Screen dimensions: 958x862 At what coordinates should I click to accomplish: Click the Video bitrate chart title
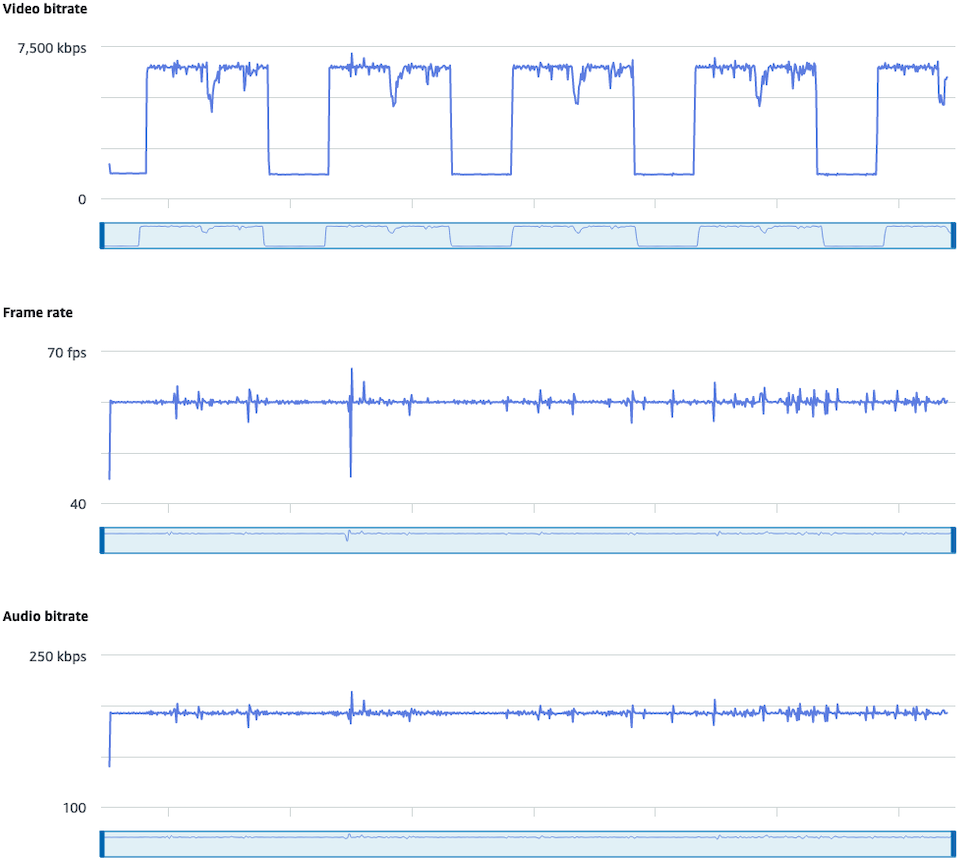(x=44, y=9)
